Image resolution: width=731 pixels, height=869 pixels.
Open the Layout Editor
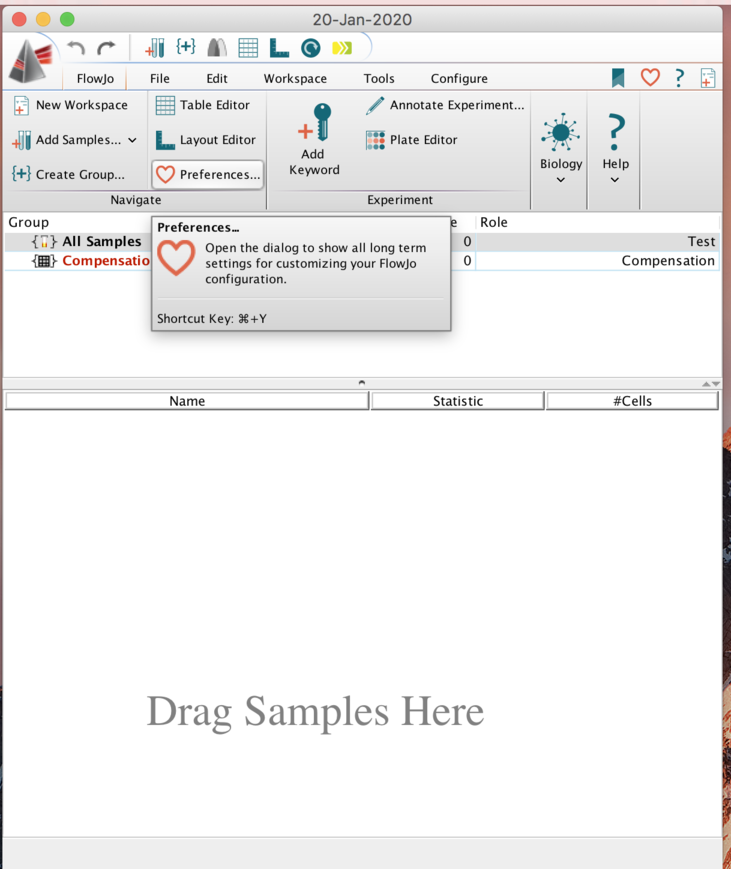206,140
